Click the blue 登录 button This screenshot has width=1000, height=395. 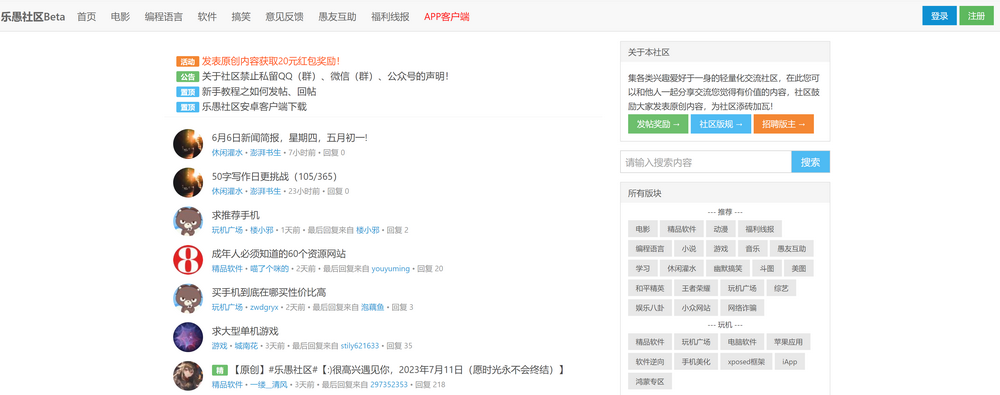pos(939,16)
